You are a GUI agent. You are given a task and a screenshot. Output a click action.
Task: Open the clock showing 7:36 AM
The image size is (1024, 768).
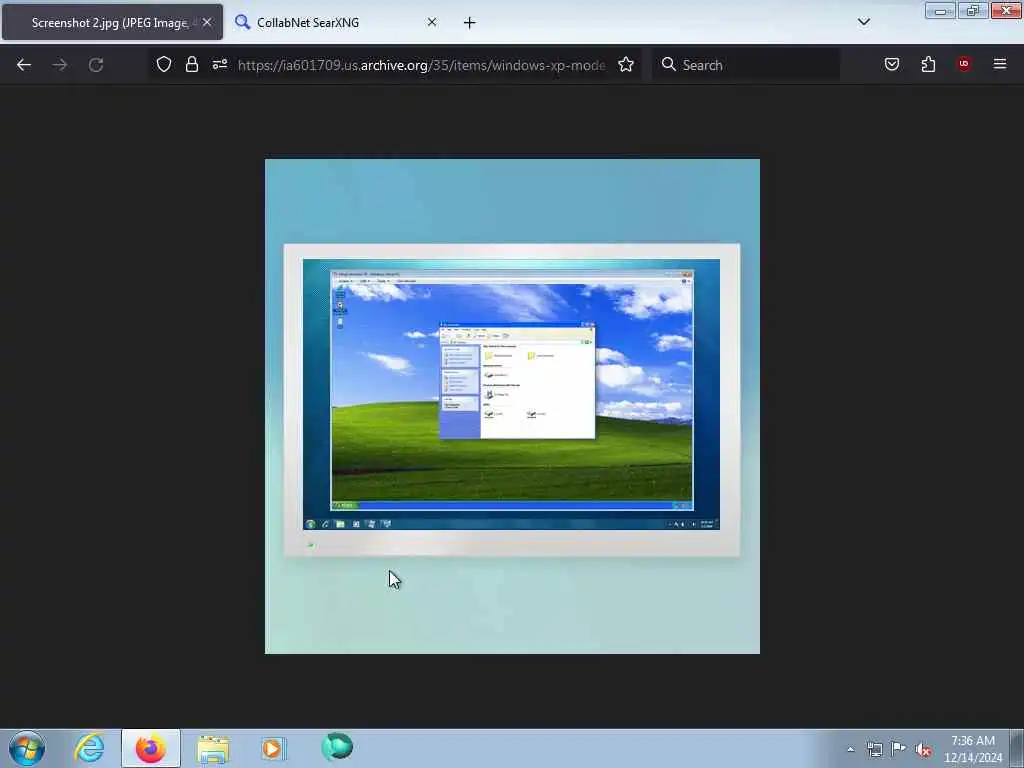point(972,749)
